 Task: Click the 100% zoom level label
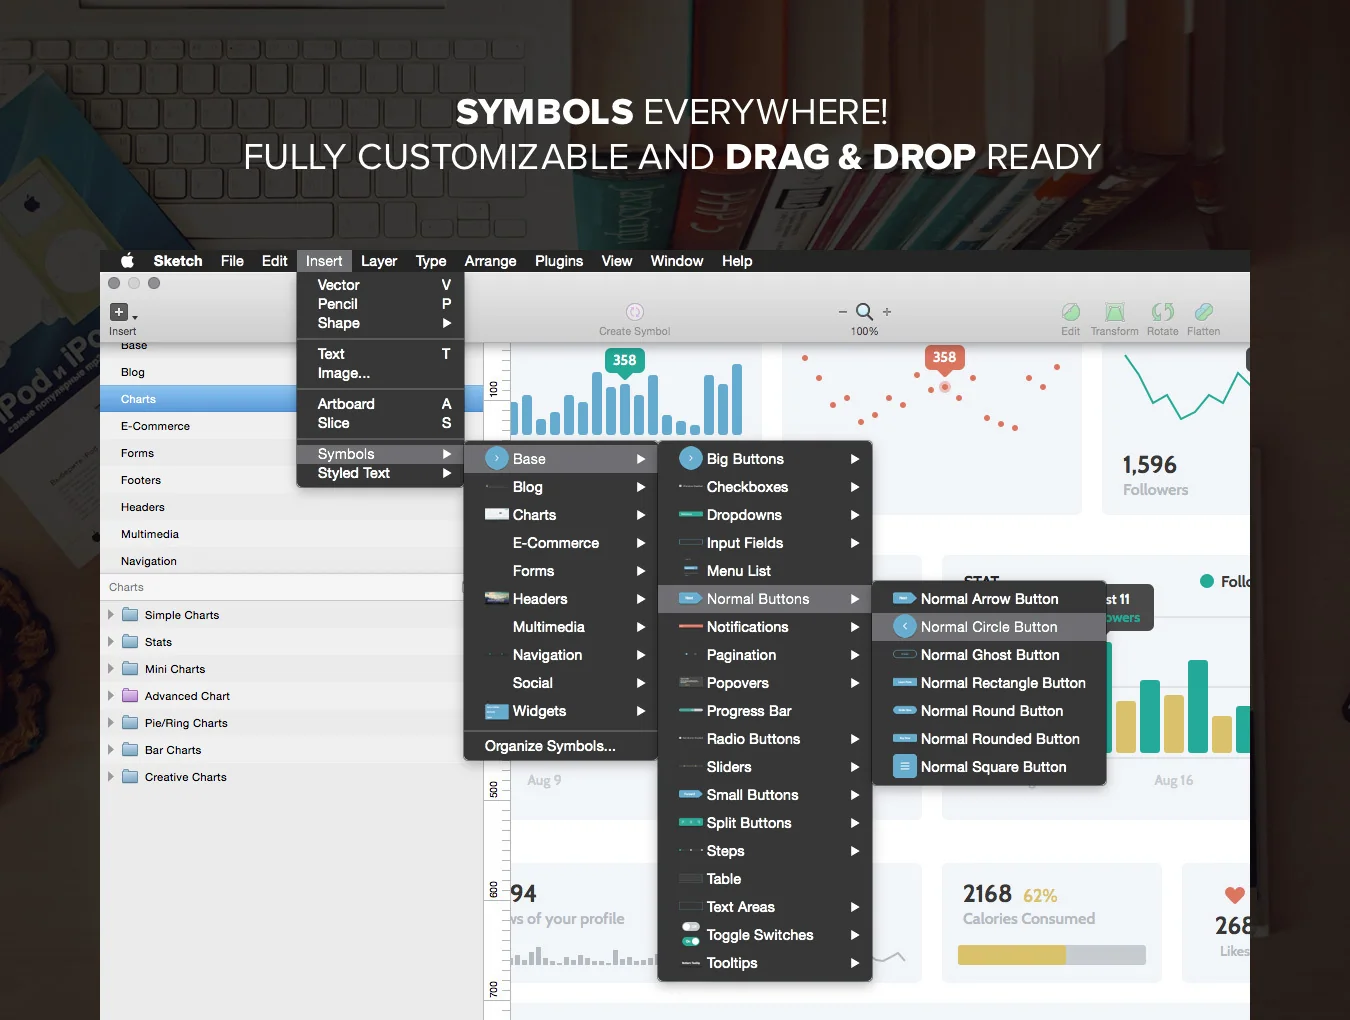(865, 331)
